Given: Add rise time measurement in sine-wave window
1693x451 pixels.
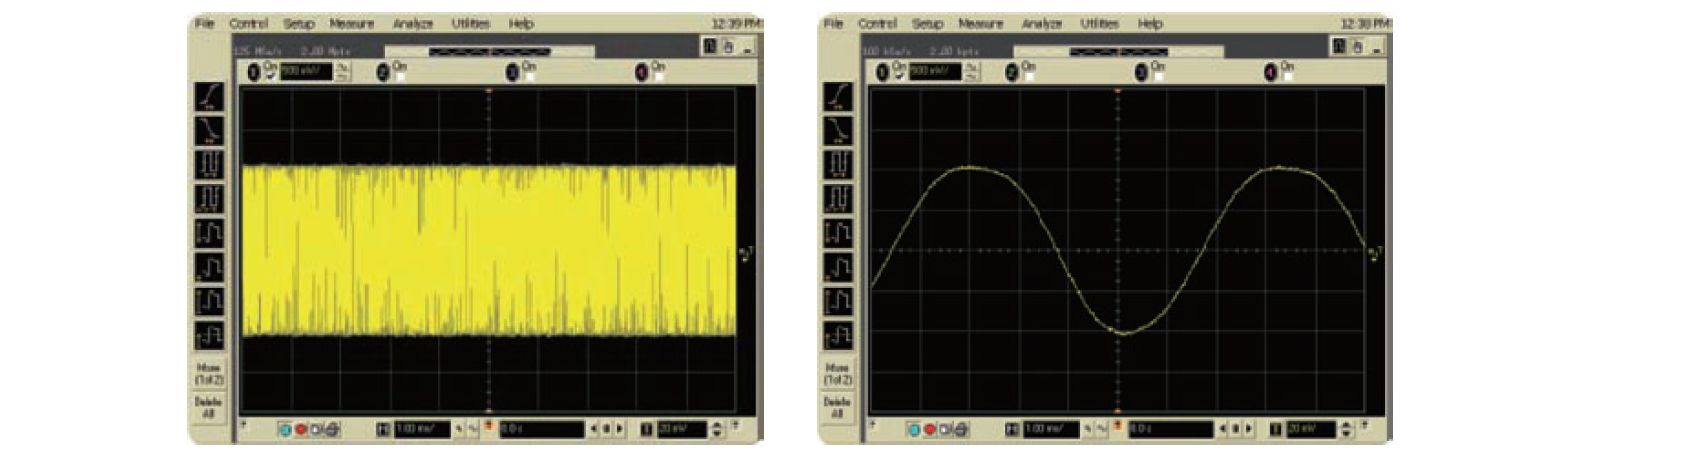Looking at the screenshot, I should click(x=838, y=97).
